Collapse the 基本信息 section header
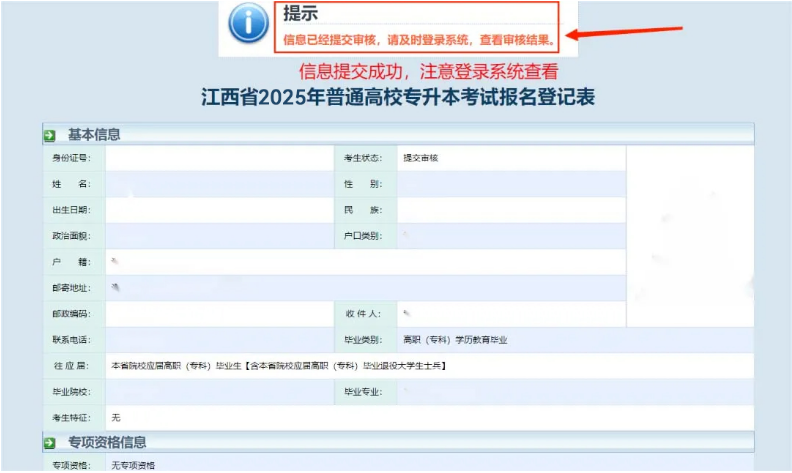Viewport: 792px width, 473px height. pyautogui.click(x=95, y=135)
